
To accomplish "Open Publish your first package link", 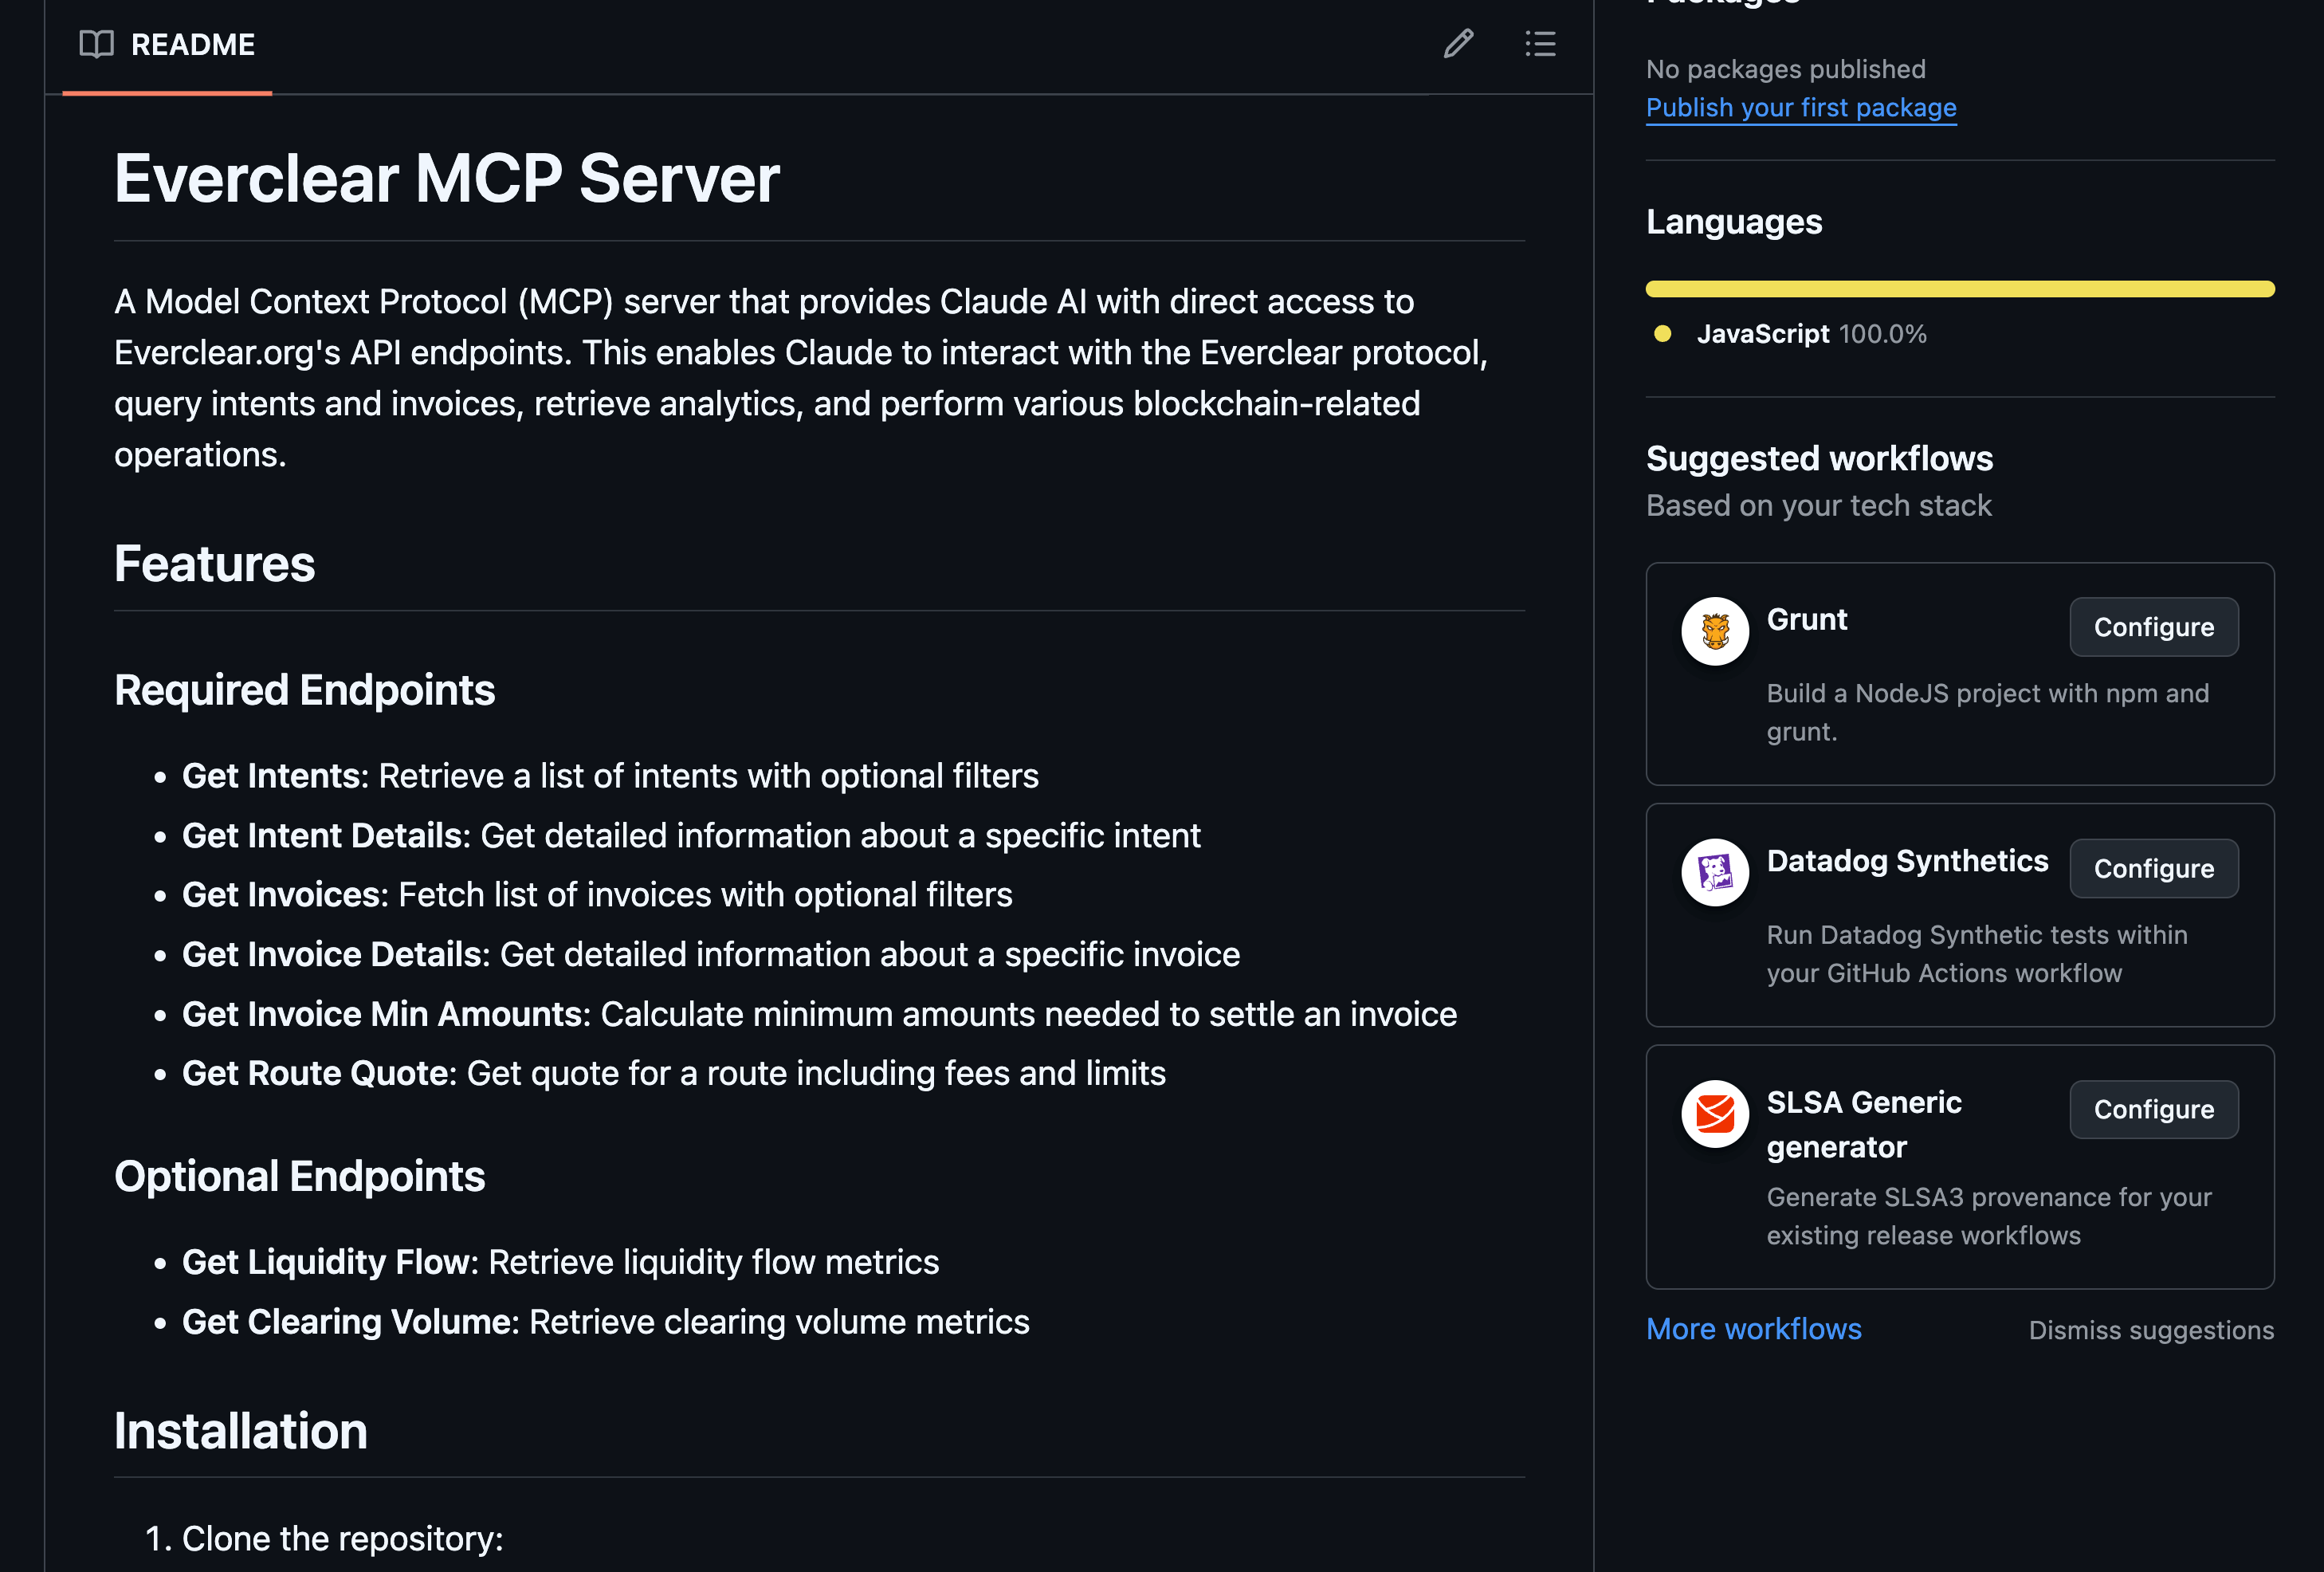I will click(1800, 108).
